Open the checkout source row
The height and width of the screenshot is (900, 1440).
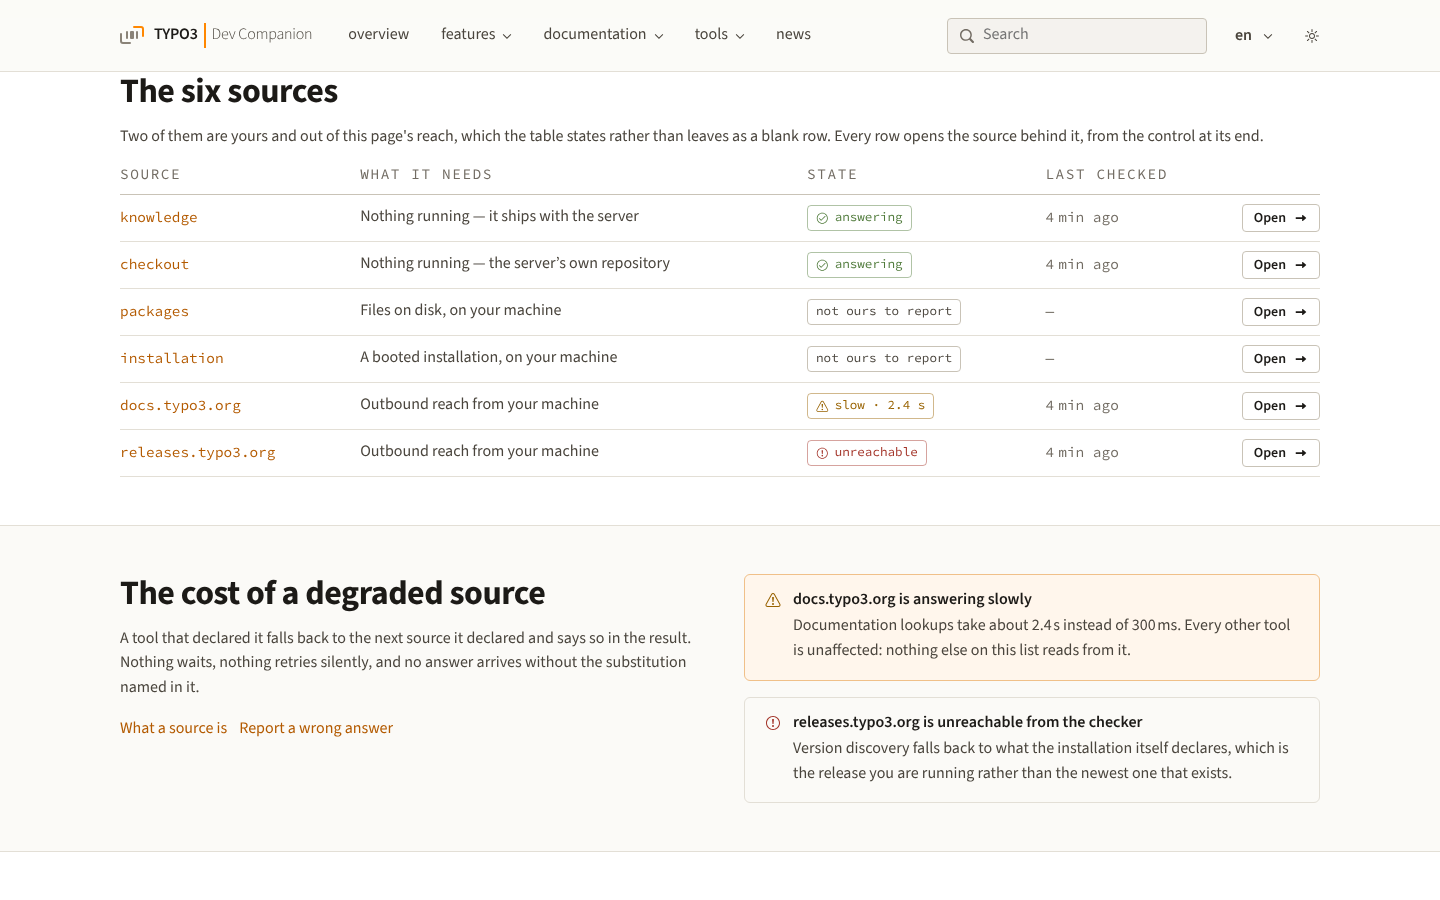point(1280,265)
